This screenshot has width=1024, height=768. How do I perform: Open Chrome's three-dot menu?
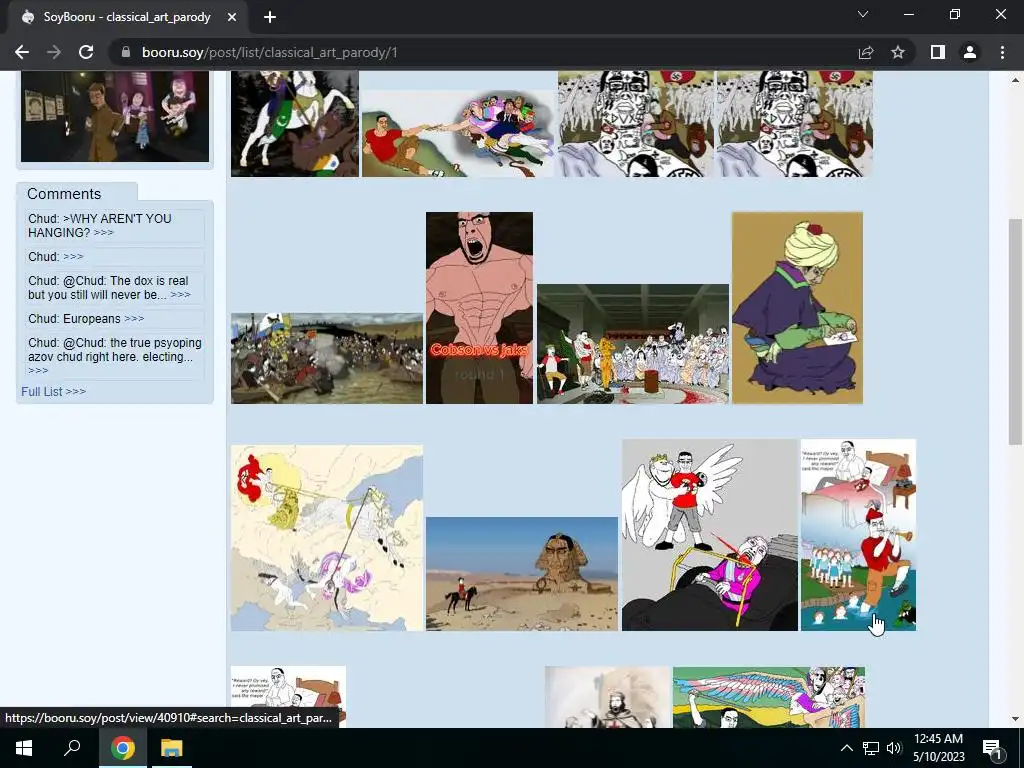pyautogui.click(x=1002, y=52)
